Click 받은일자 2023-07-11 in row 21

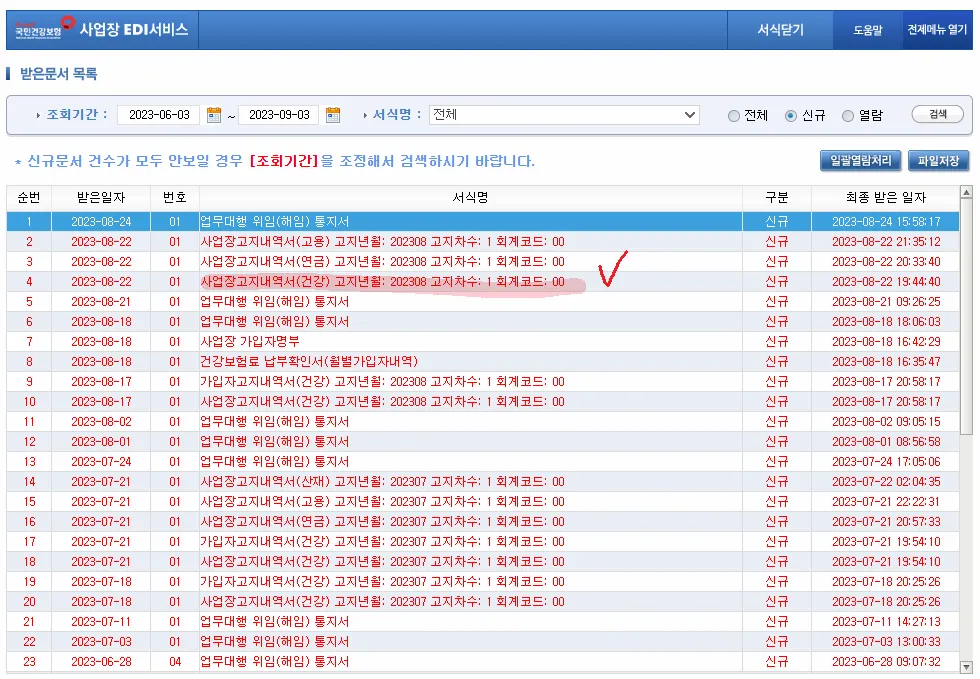(101, 621)
